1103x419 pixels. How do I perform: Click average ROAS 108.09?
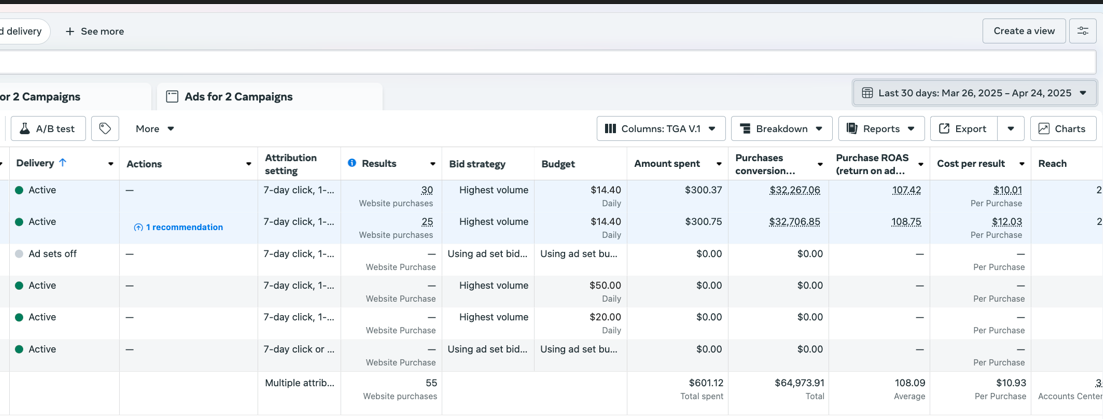click(x=910, y=383)
